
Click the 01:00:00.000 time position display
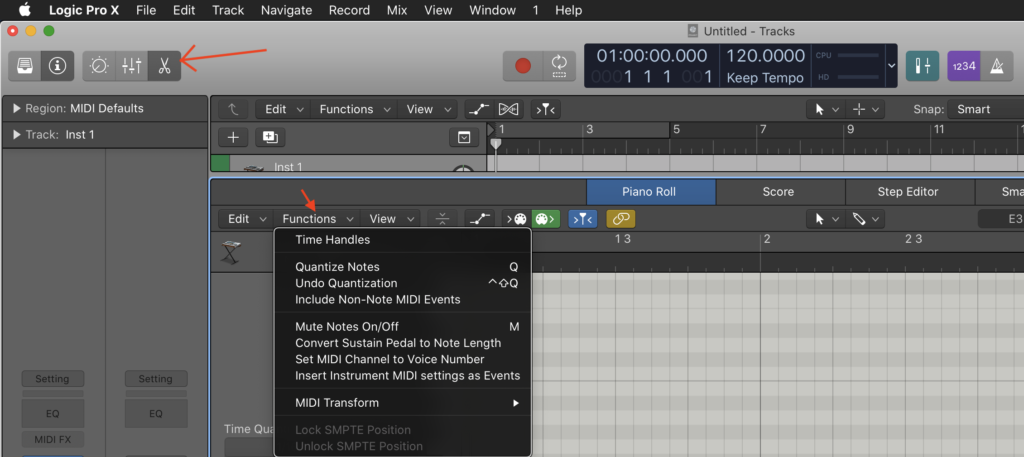point(652,55)
